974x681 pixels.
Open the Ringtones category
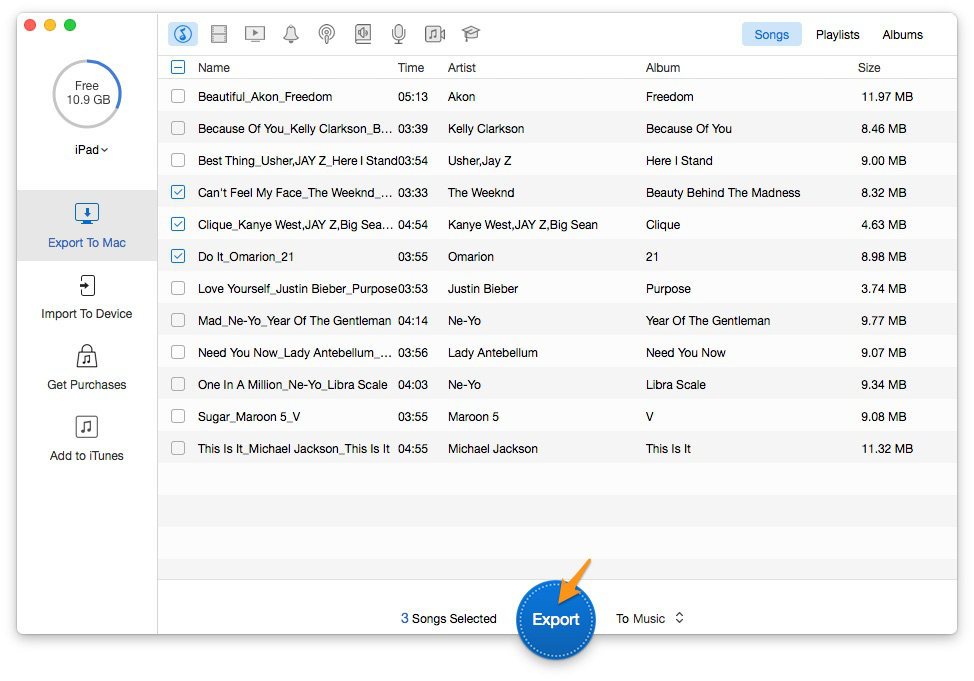[290, 33]
